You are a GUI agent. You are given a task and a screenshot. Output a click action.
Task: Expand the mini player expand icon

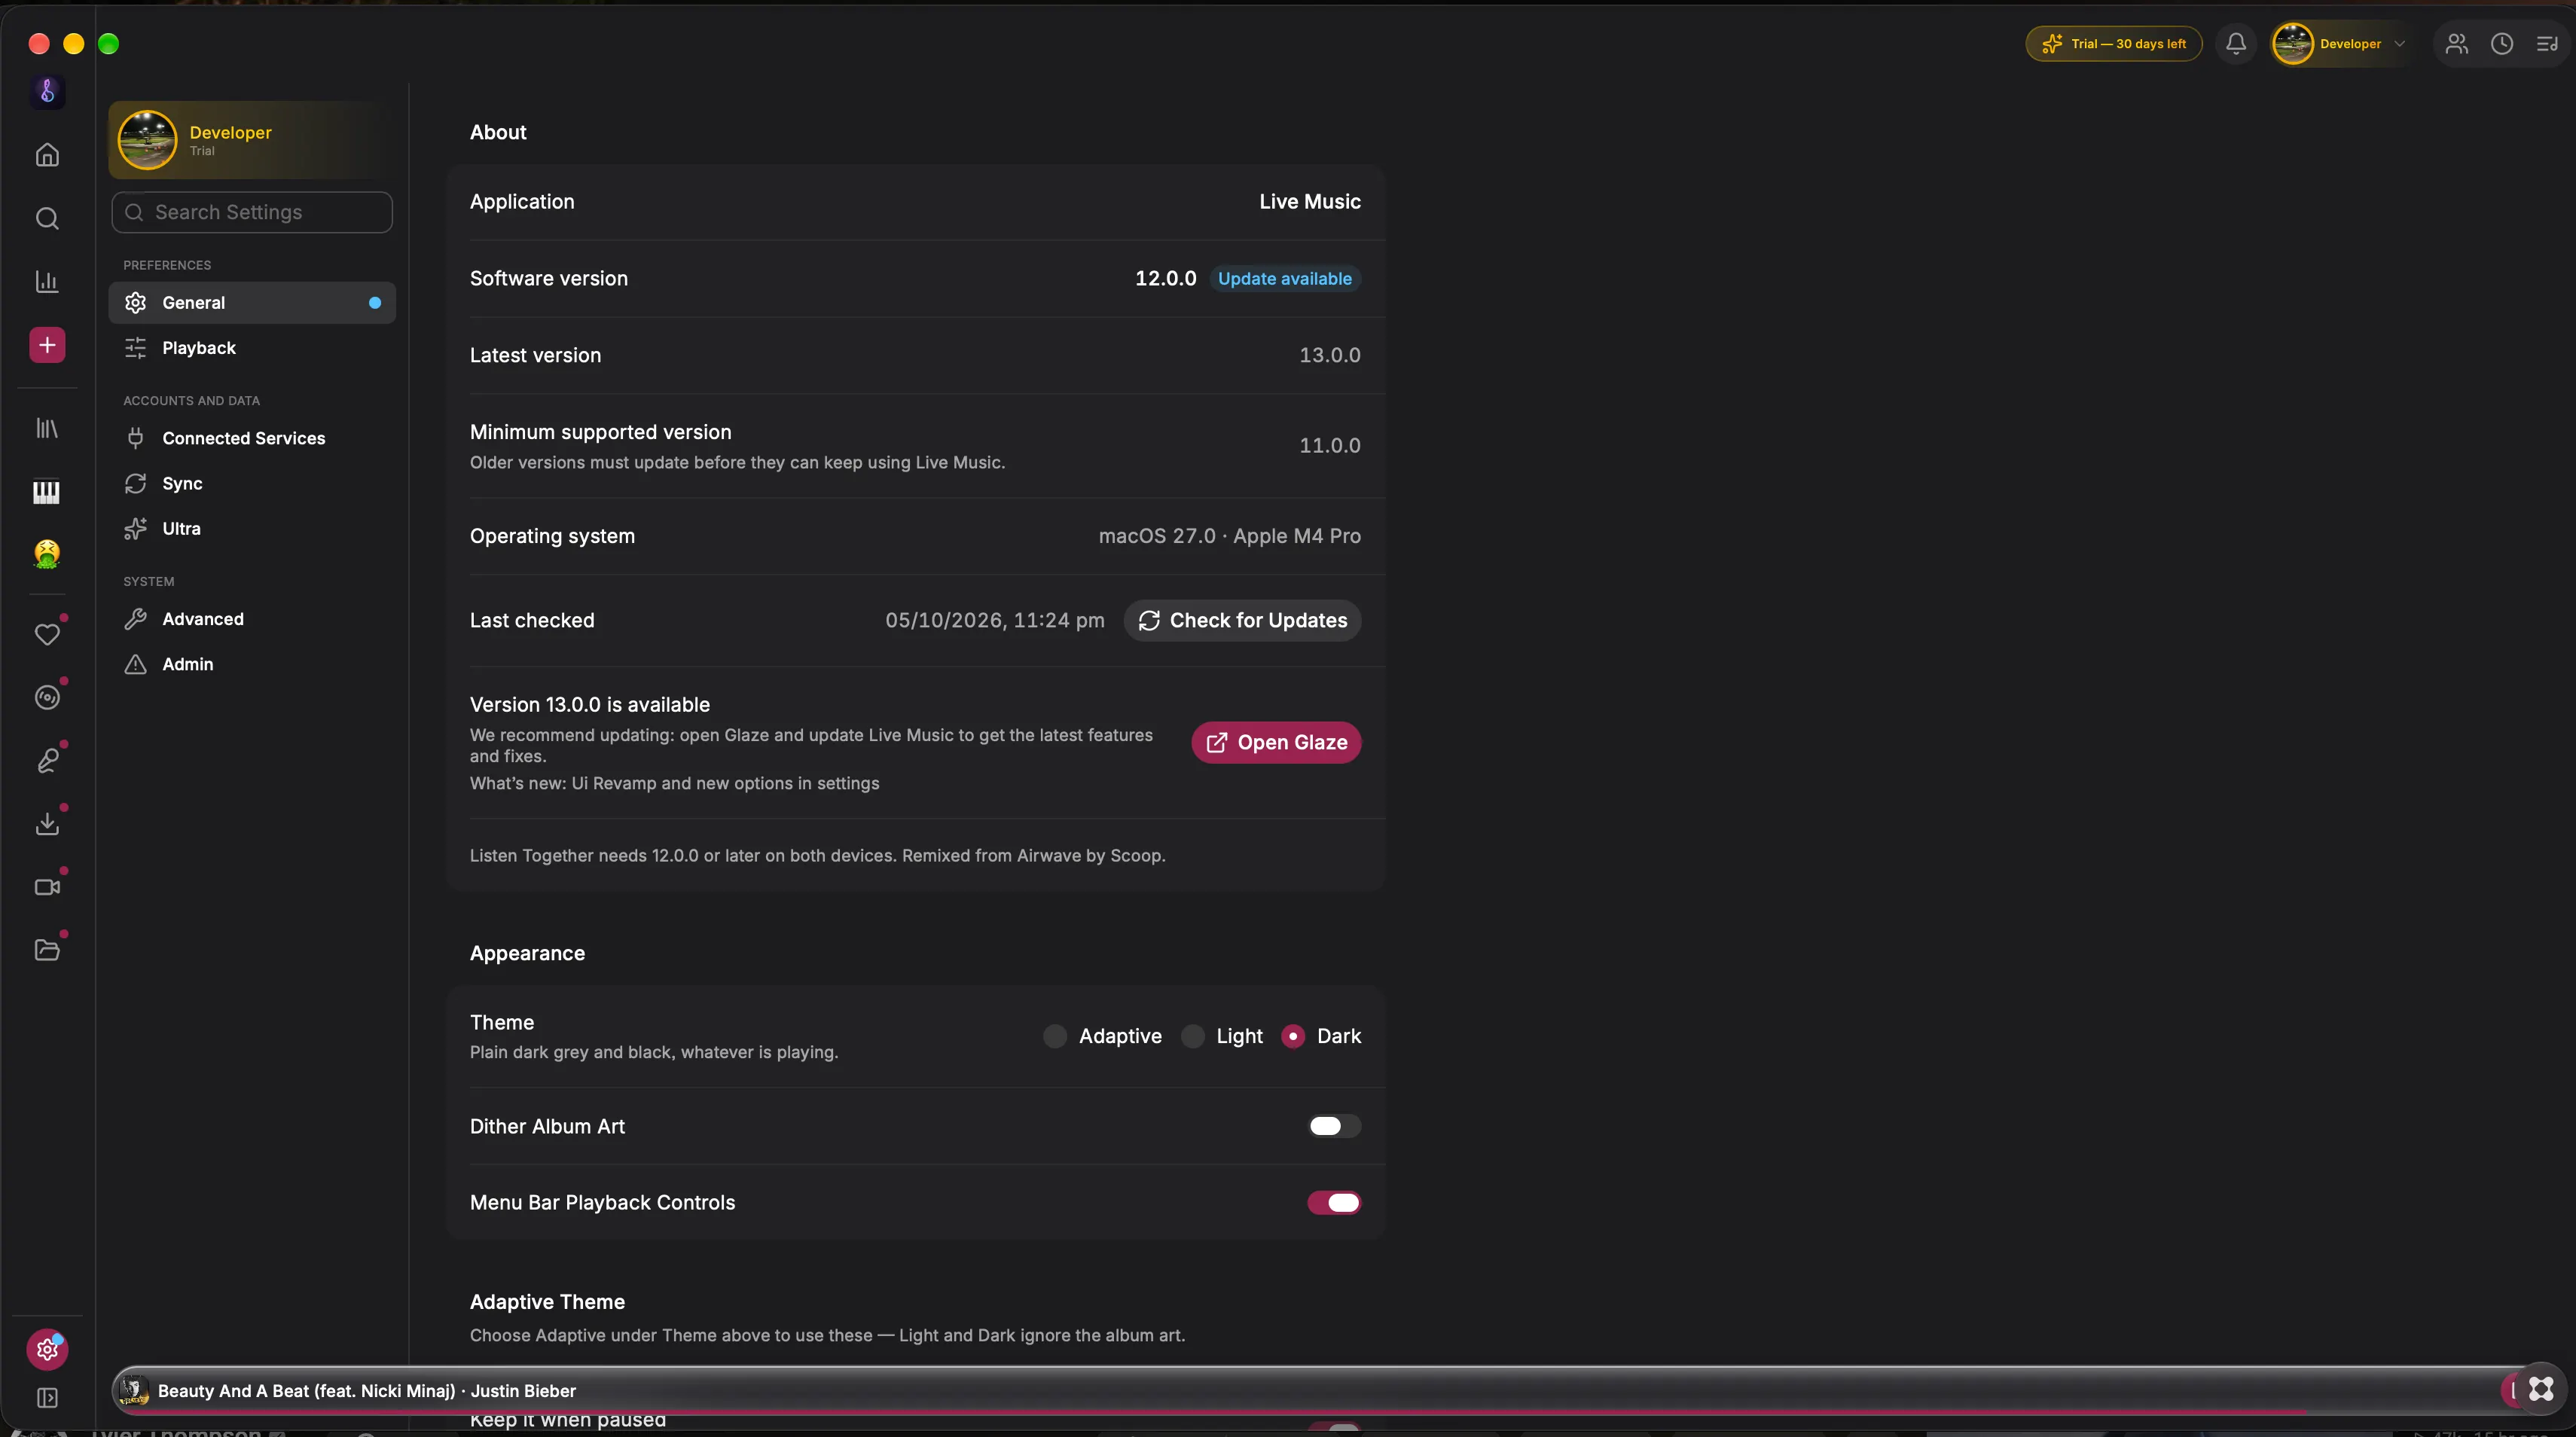pos(2541,1389)
